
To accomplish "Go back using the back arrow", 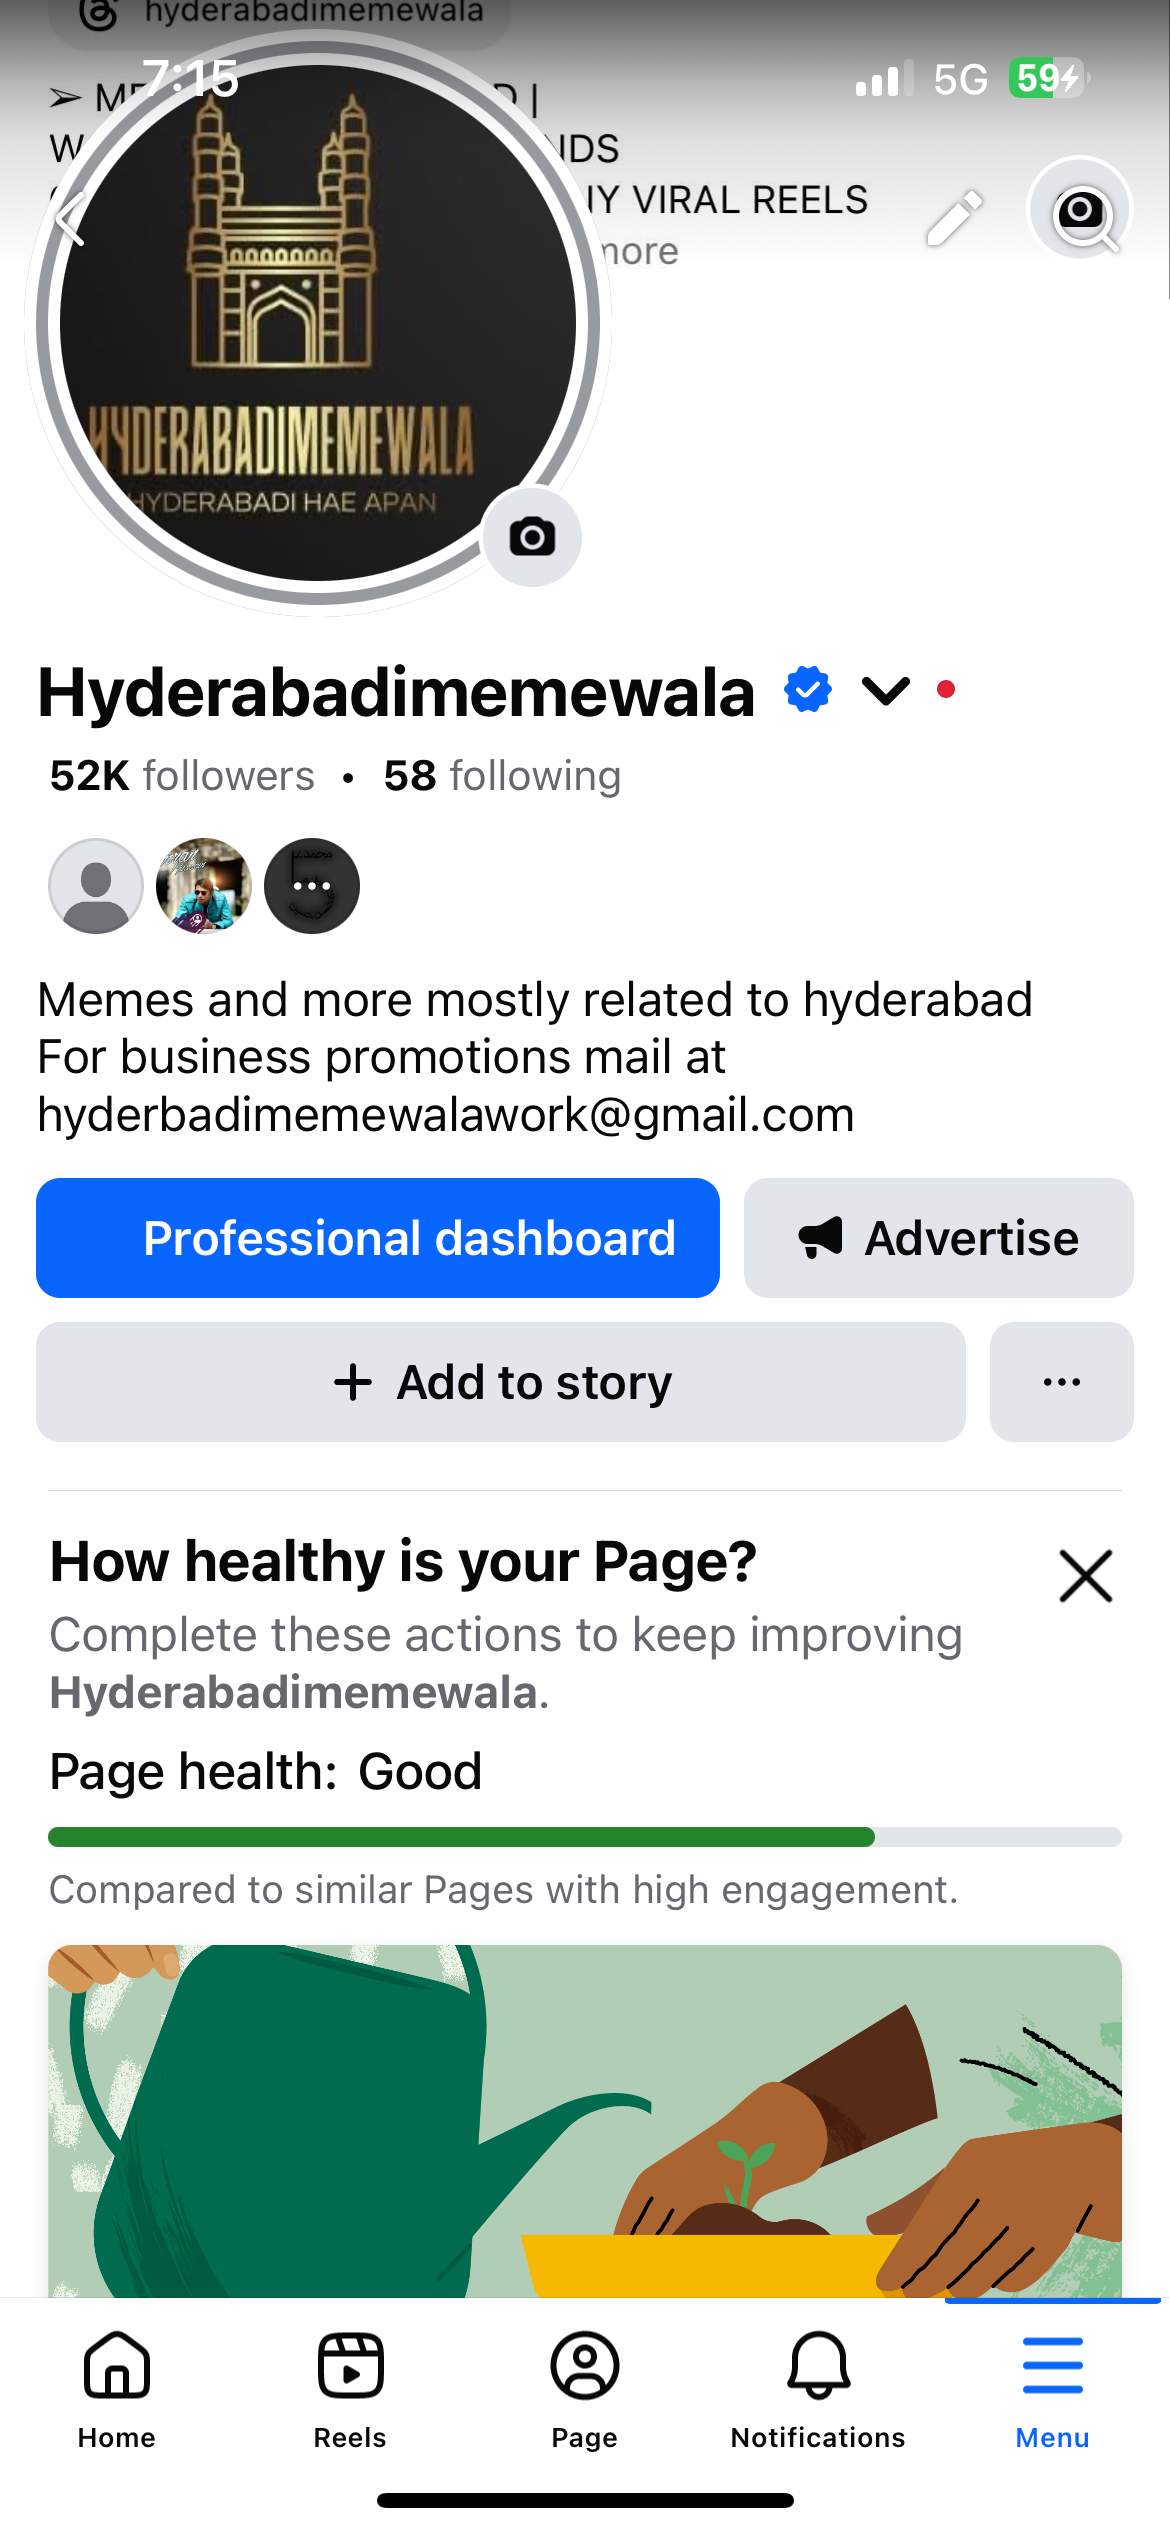I will click(70, 221).
